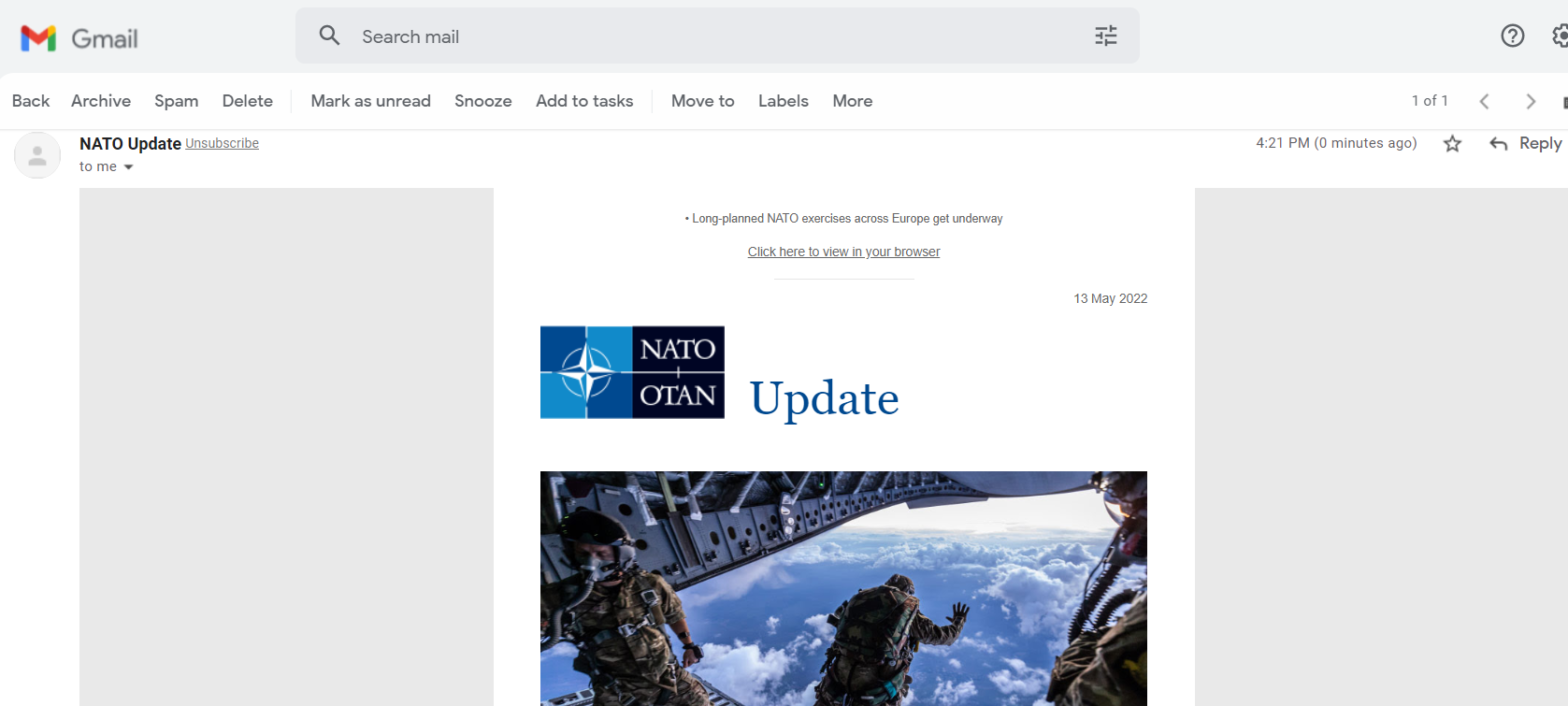1568x706 pixels.
Task: Click the Gmail logo icon
Action: (38, 38)
